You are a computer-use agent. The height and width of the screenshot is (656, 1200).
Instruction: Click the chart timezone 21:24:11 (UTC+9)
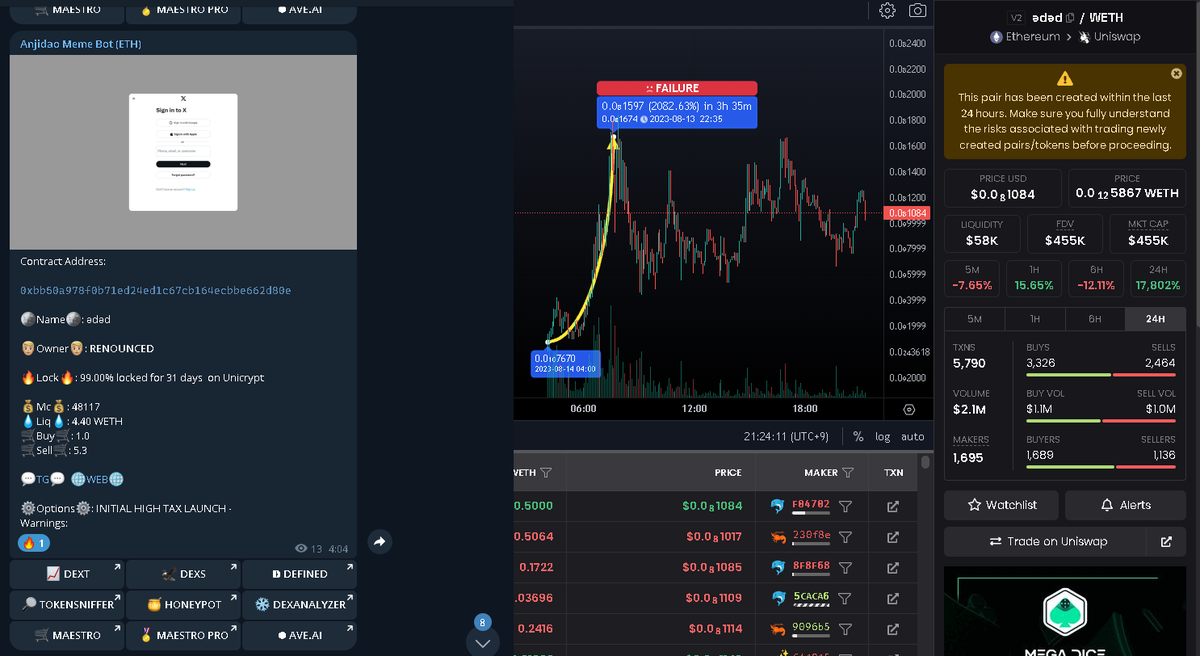787,437
